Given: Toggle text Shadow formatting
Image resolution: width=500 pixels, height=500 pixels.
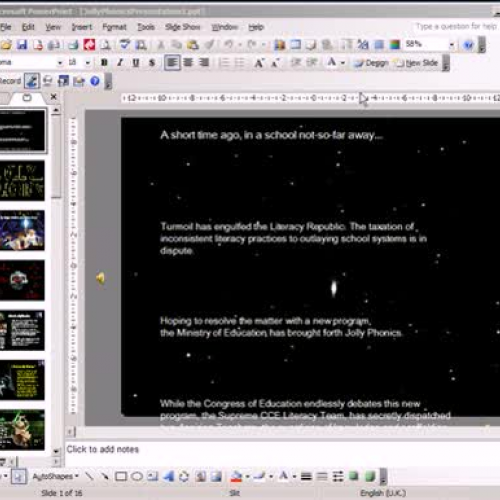Looking at the screenshot, I should point(152,63).
